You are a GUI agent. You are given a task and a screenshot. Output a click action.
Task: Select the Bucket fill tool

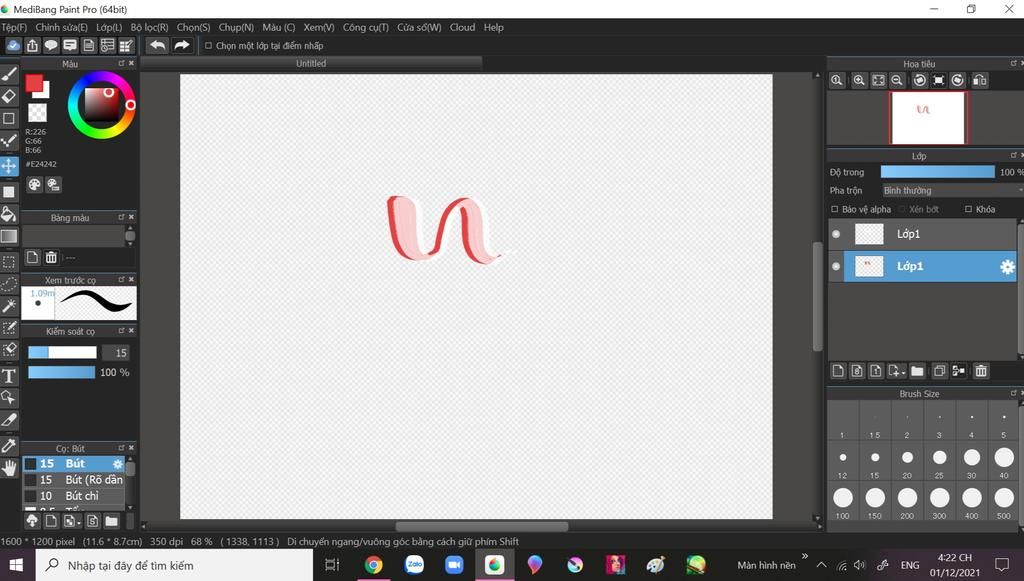point(9,214)
